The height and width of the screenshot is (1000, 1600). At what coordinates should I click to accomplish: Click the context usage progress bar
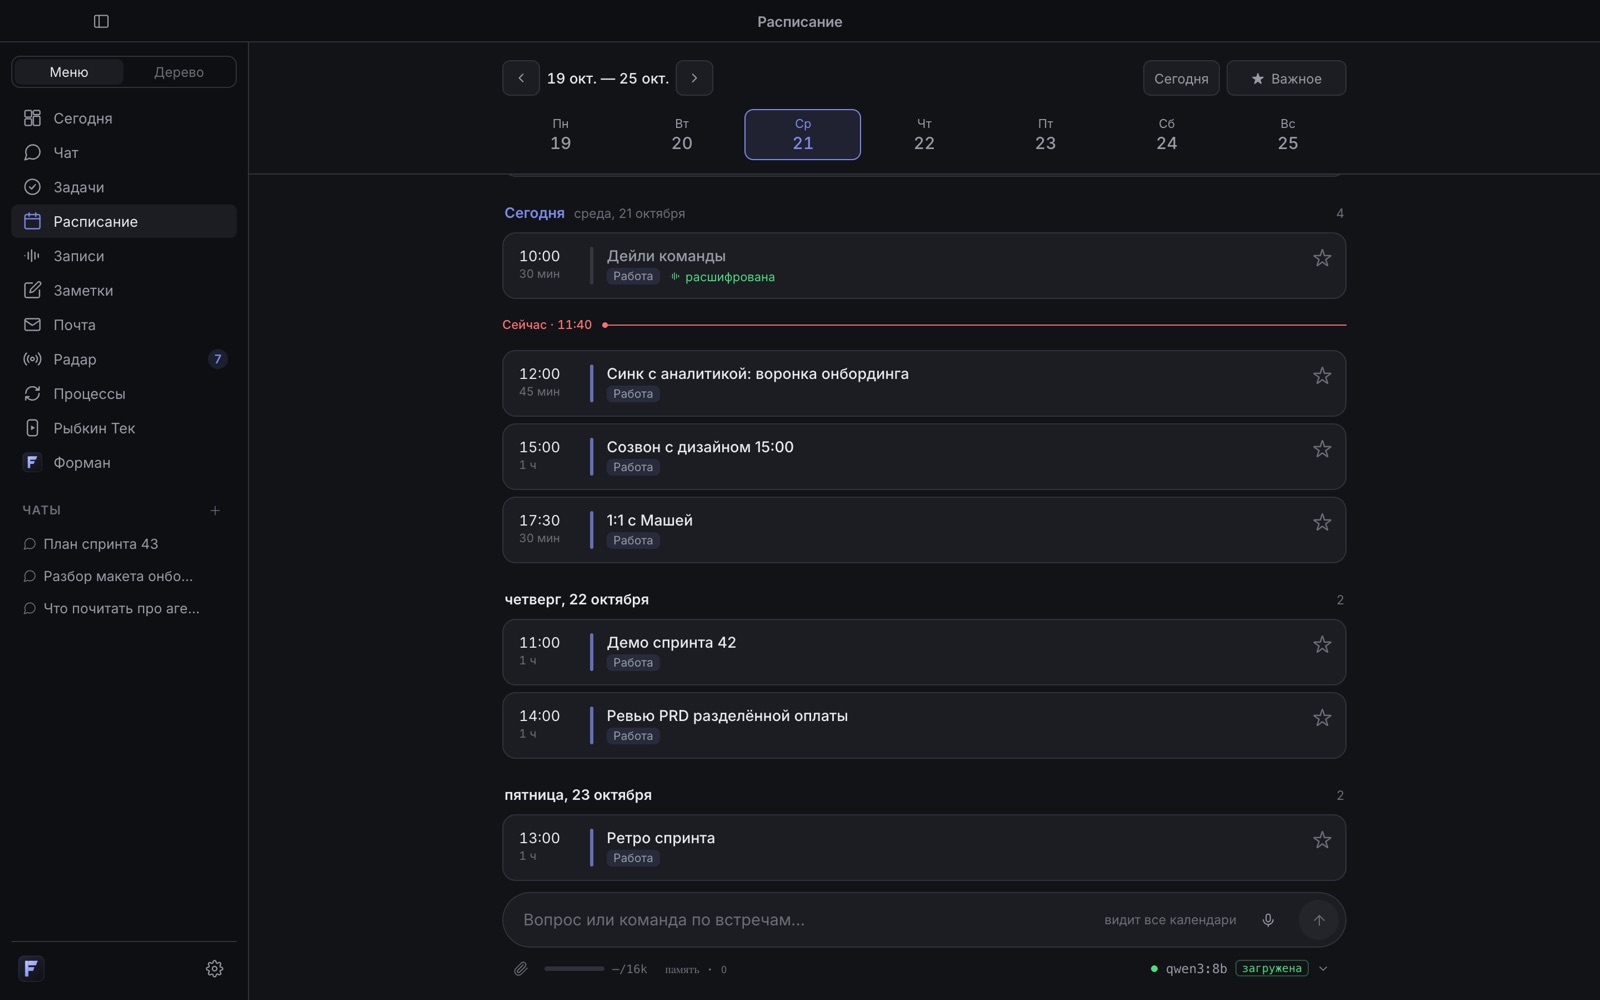click(574, 969)
